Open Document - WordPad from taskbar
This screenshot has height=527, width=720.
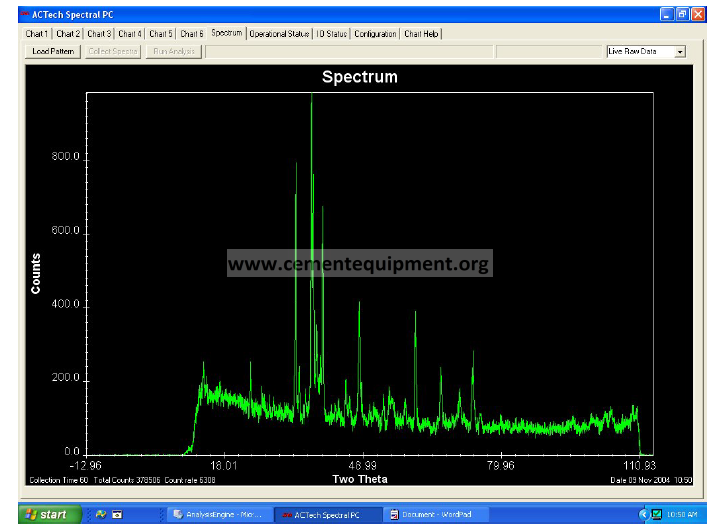[437, 514]
